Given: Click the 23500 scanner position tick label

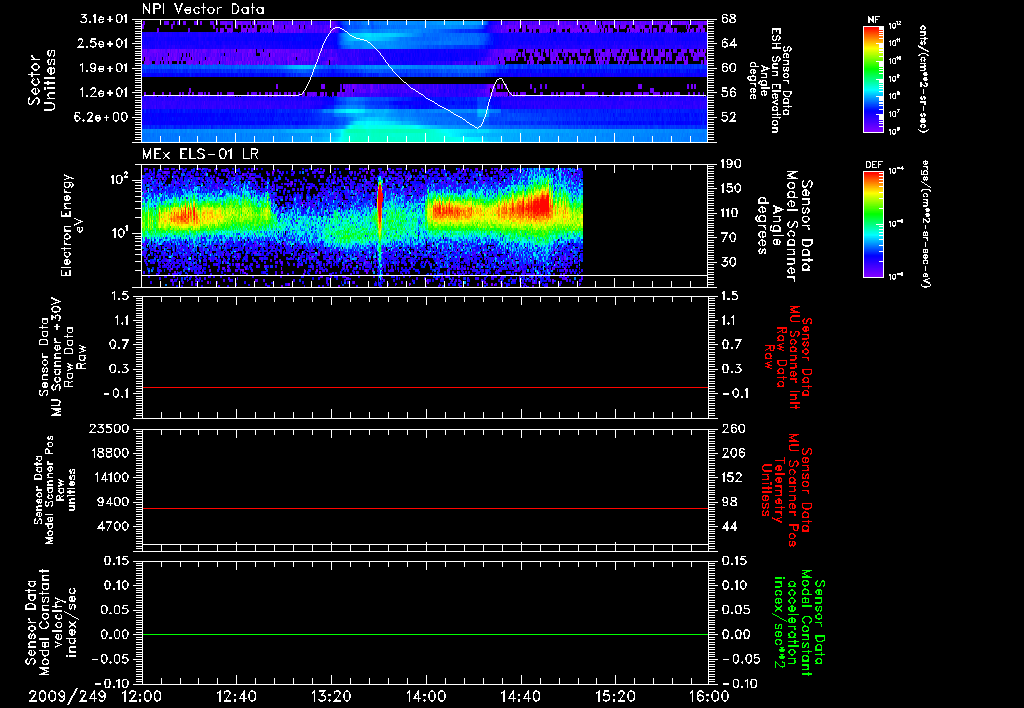Looking at the screenshot, I should point(108,429).
